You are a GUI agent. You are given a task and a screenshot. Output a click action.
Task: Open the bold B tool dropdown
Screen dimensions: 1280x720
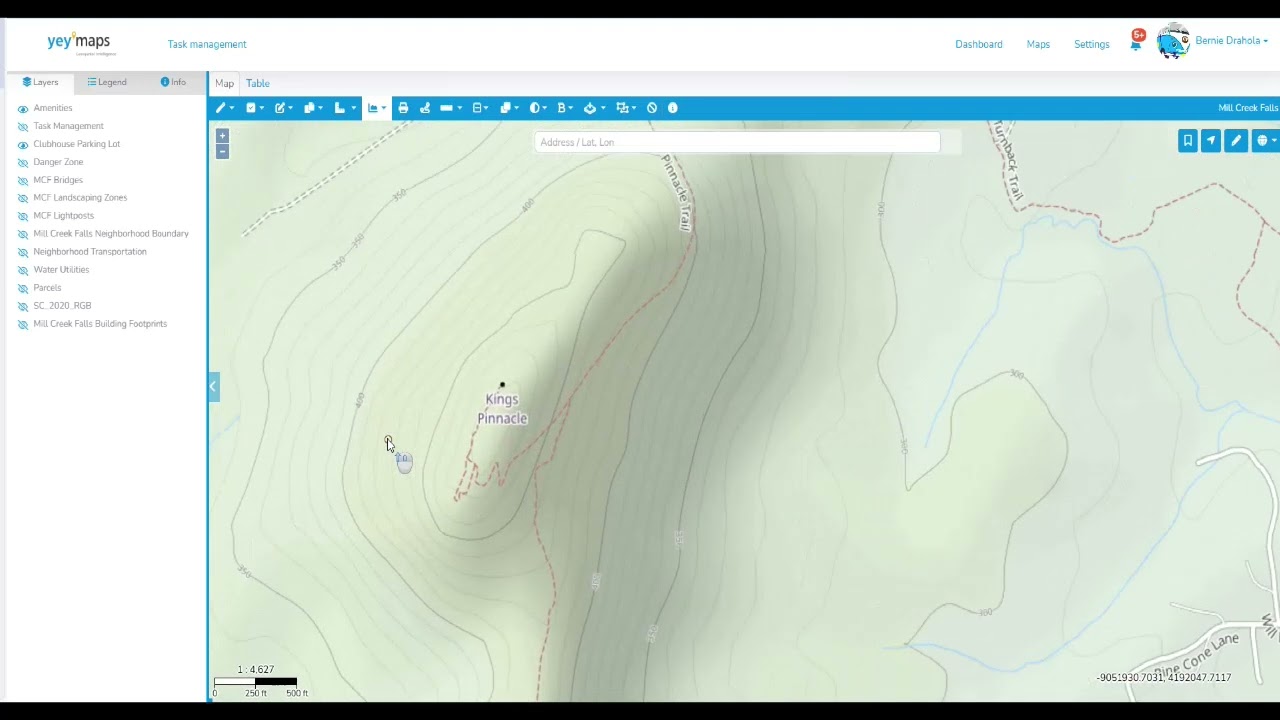[565, 108]
